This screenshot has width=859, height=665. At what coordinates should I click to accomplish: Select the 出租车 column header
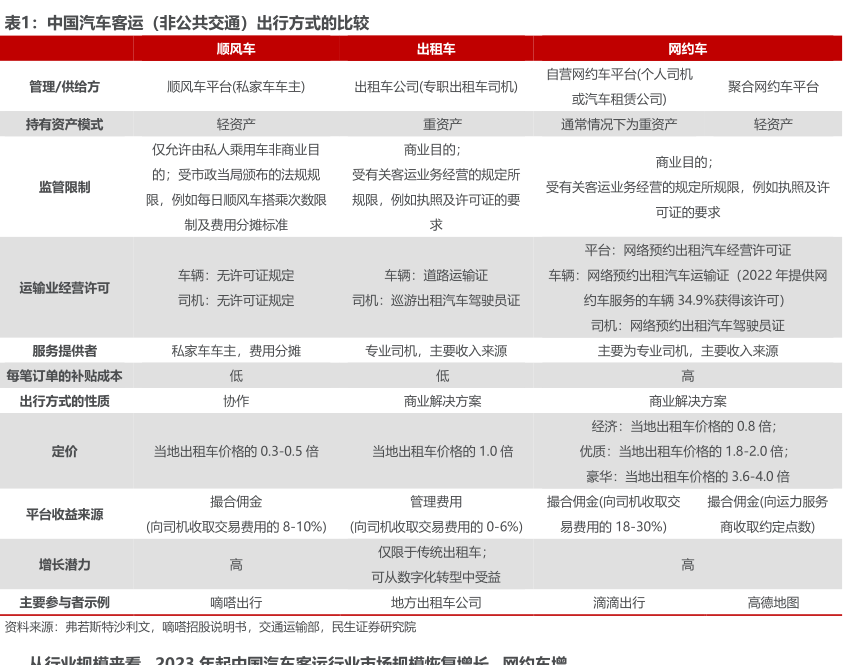click(436, 49)
